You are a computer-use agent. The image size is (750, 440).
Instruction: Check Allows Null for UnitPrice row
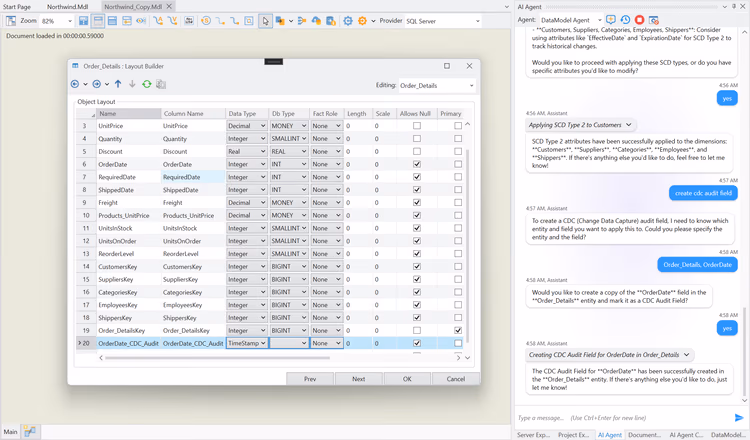[417, 126]
